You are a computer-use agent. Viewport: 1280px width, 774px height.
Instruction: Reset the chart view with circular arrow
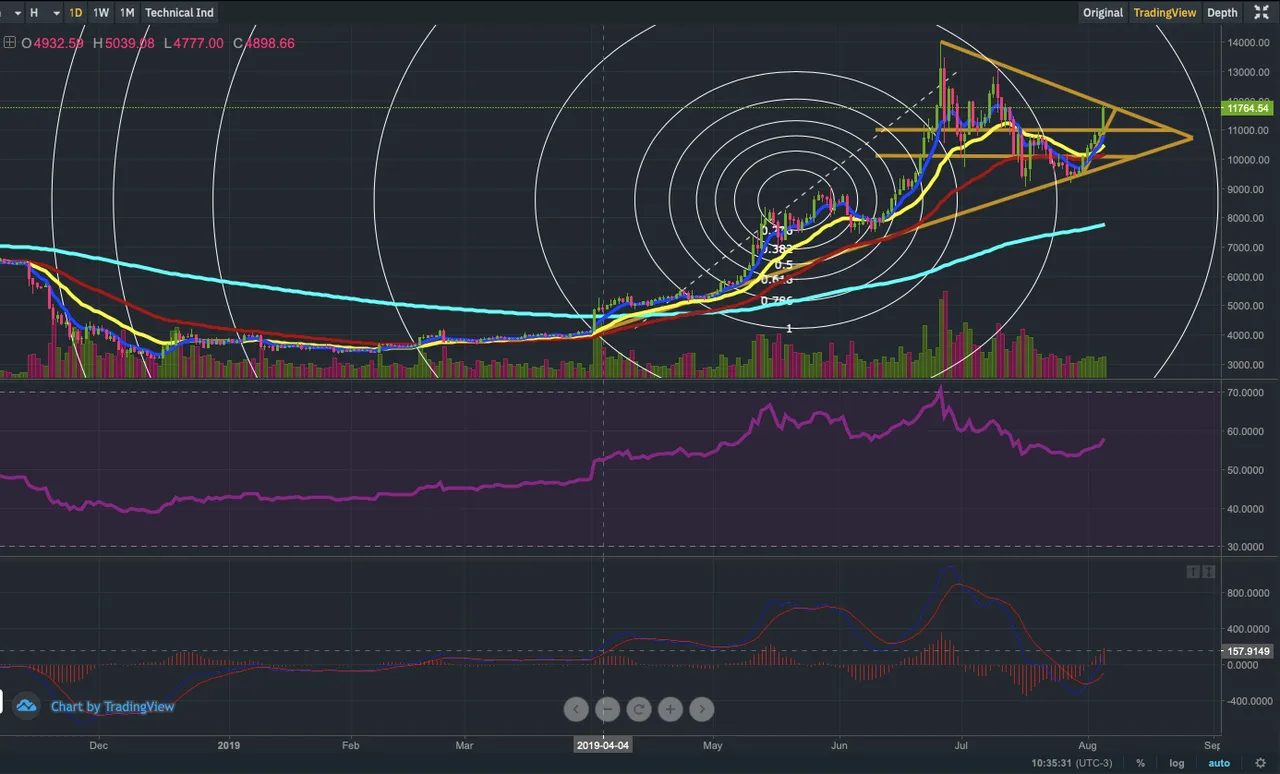(638, 710)
